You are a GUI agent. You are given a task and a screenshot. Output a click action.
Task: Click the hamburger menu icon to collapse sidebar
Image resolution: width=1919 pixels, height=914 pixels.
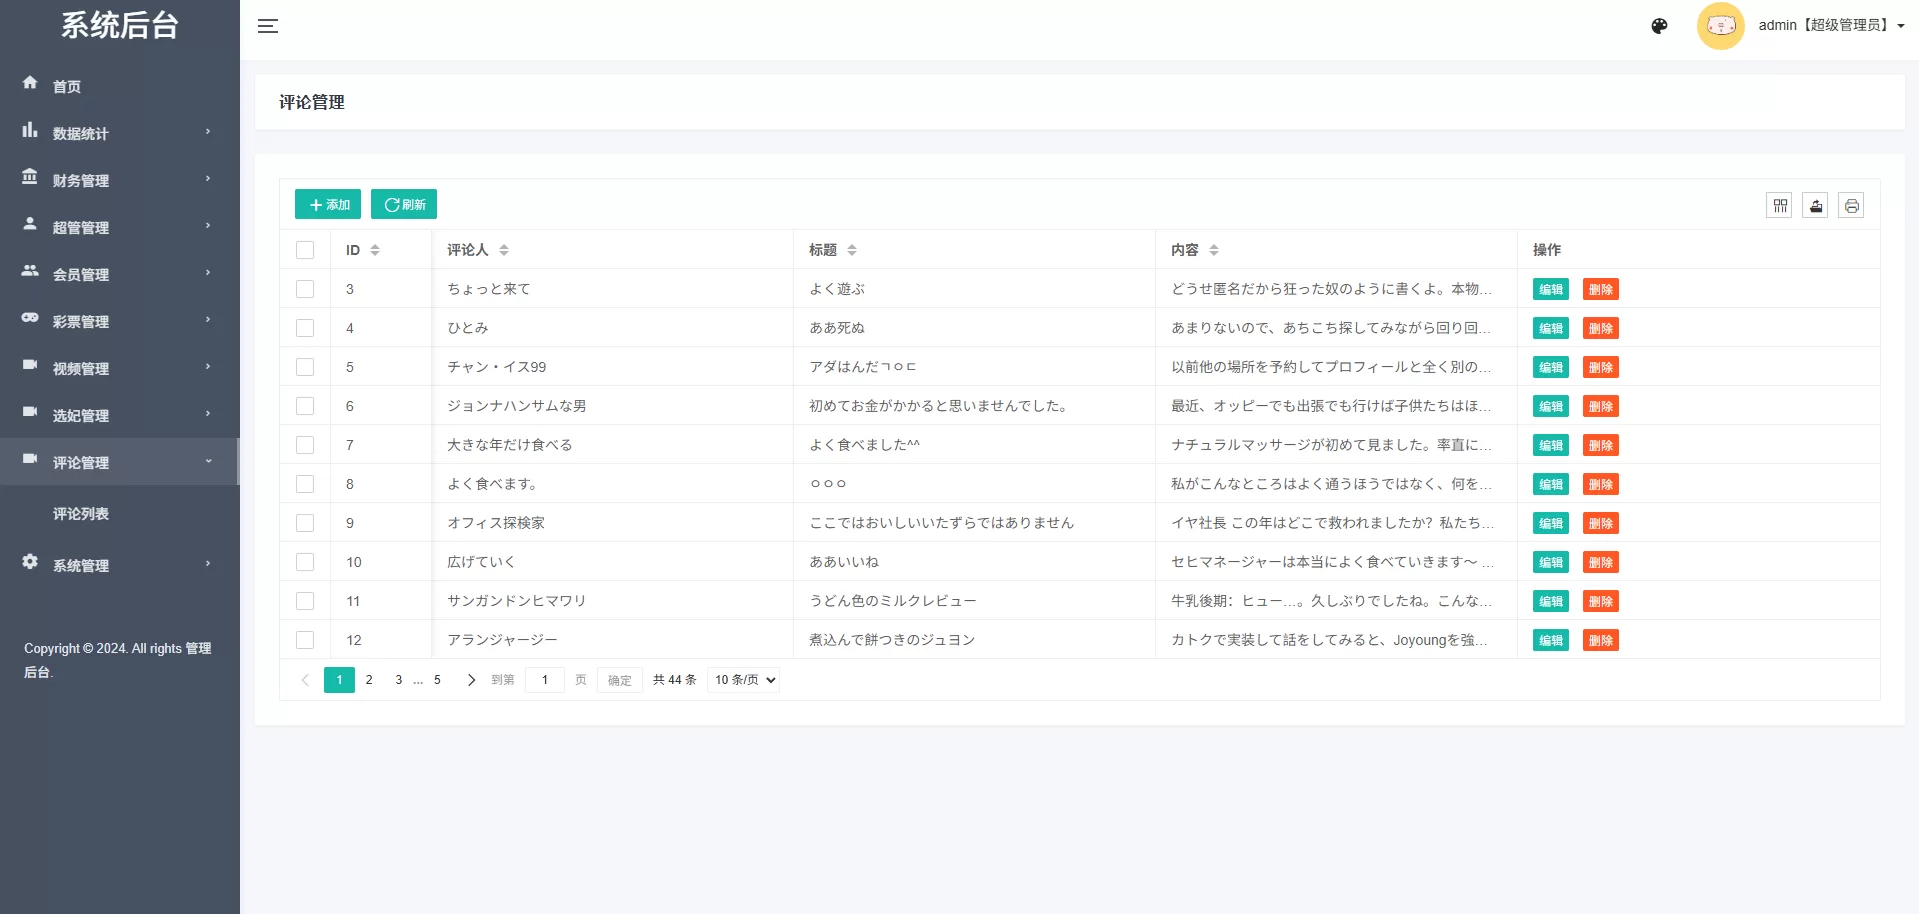click(x=267, y=26)
